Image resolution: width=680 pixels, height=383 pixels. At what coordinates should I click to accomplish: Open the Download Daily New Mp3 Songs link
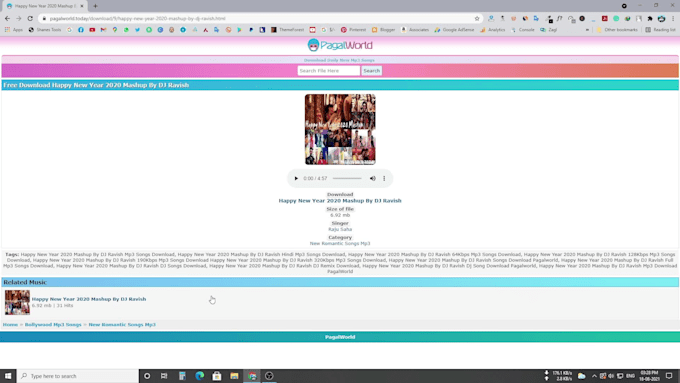point(339,60)
